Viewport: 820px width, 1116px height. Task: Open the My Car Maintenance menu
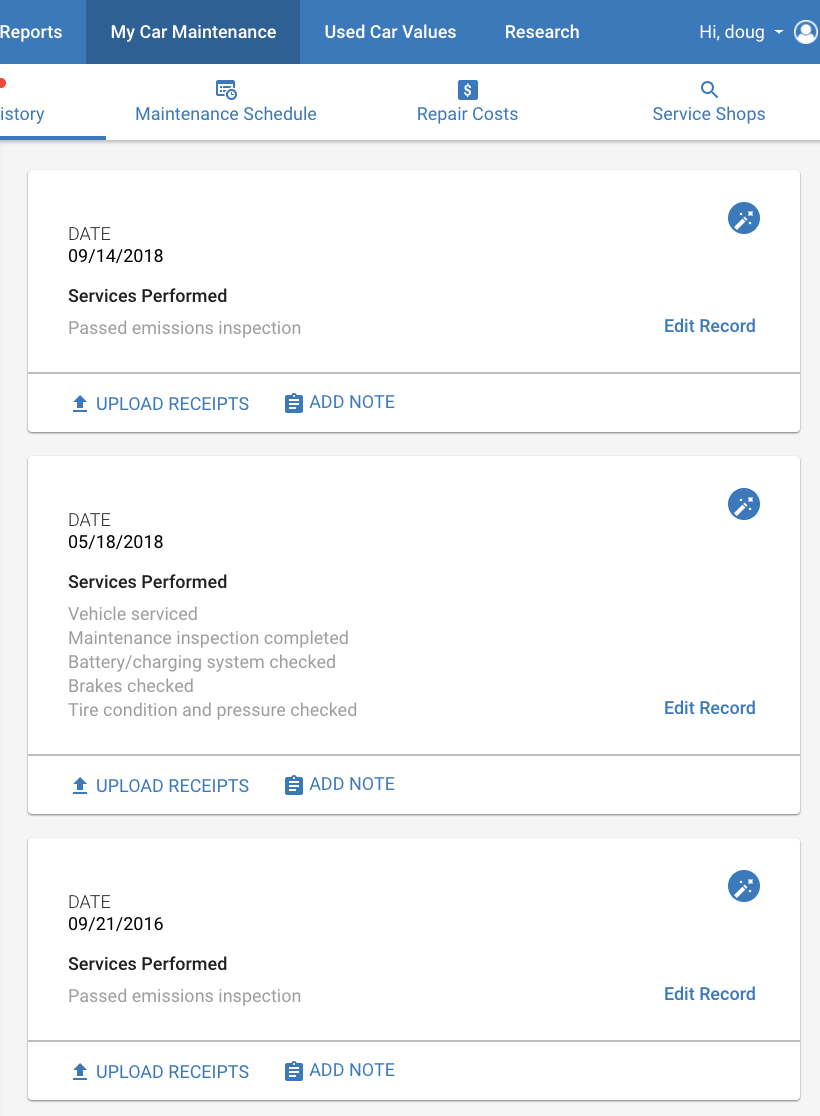point(193,32)
